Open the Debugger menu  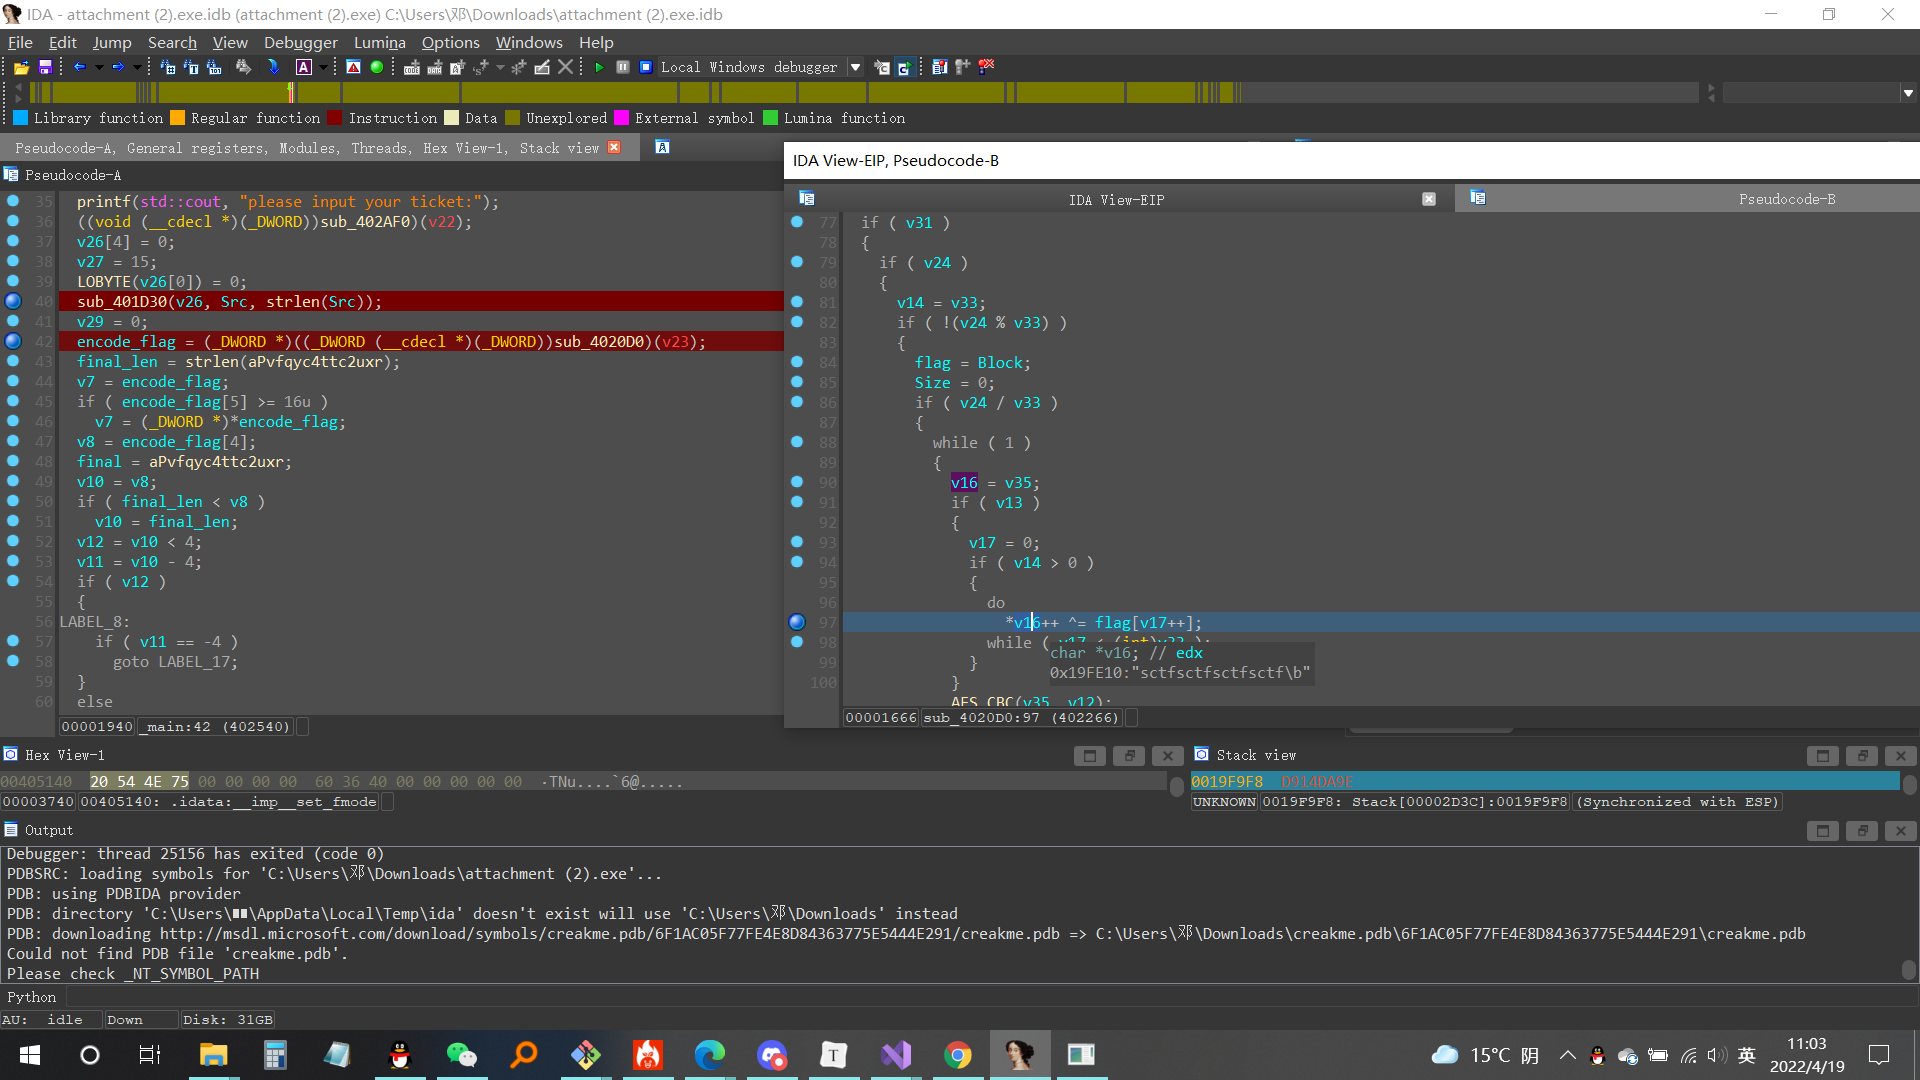[300, 42]
